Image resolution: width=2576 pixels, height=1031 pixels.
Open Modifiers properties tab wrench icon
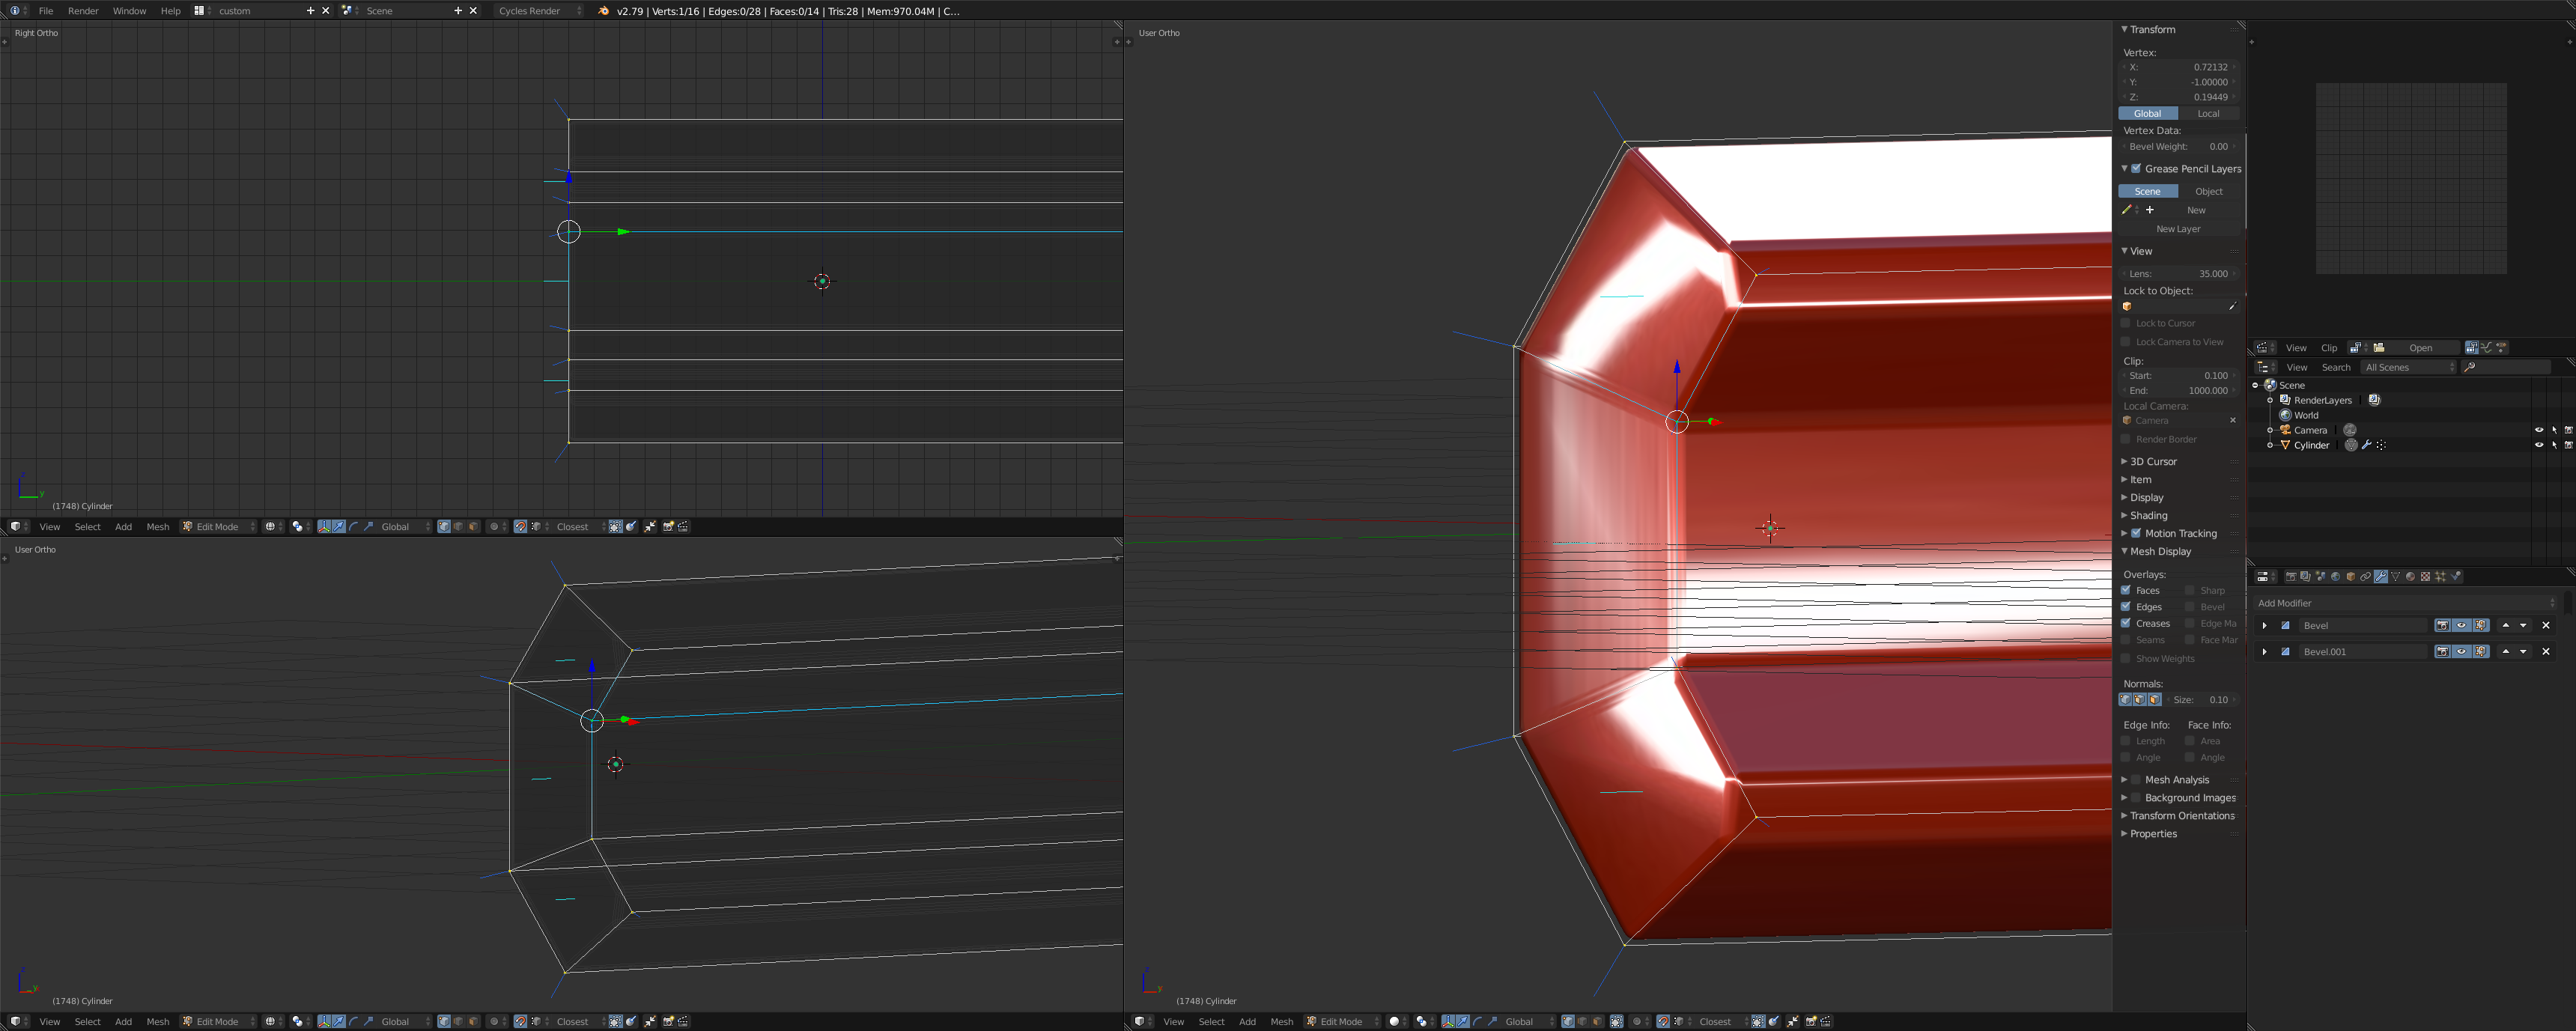pos(2381,577)
